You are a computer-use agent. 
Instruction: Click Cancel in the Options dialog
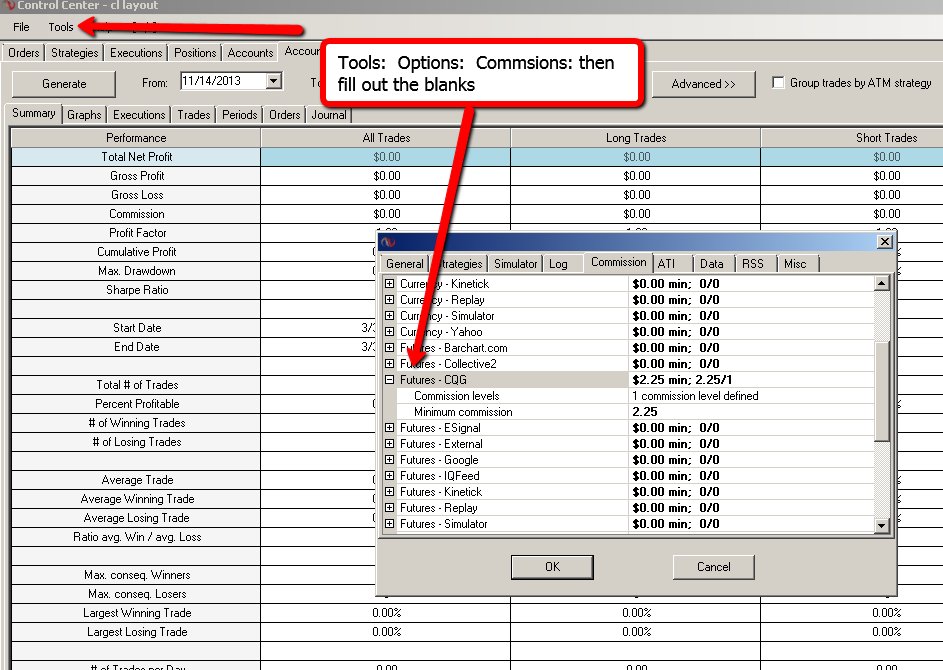[x=713, y=567]
